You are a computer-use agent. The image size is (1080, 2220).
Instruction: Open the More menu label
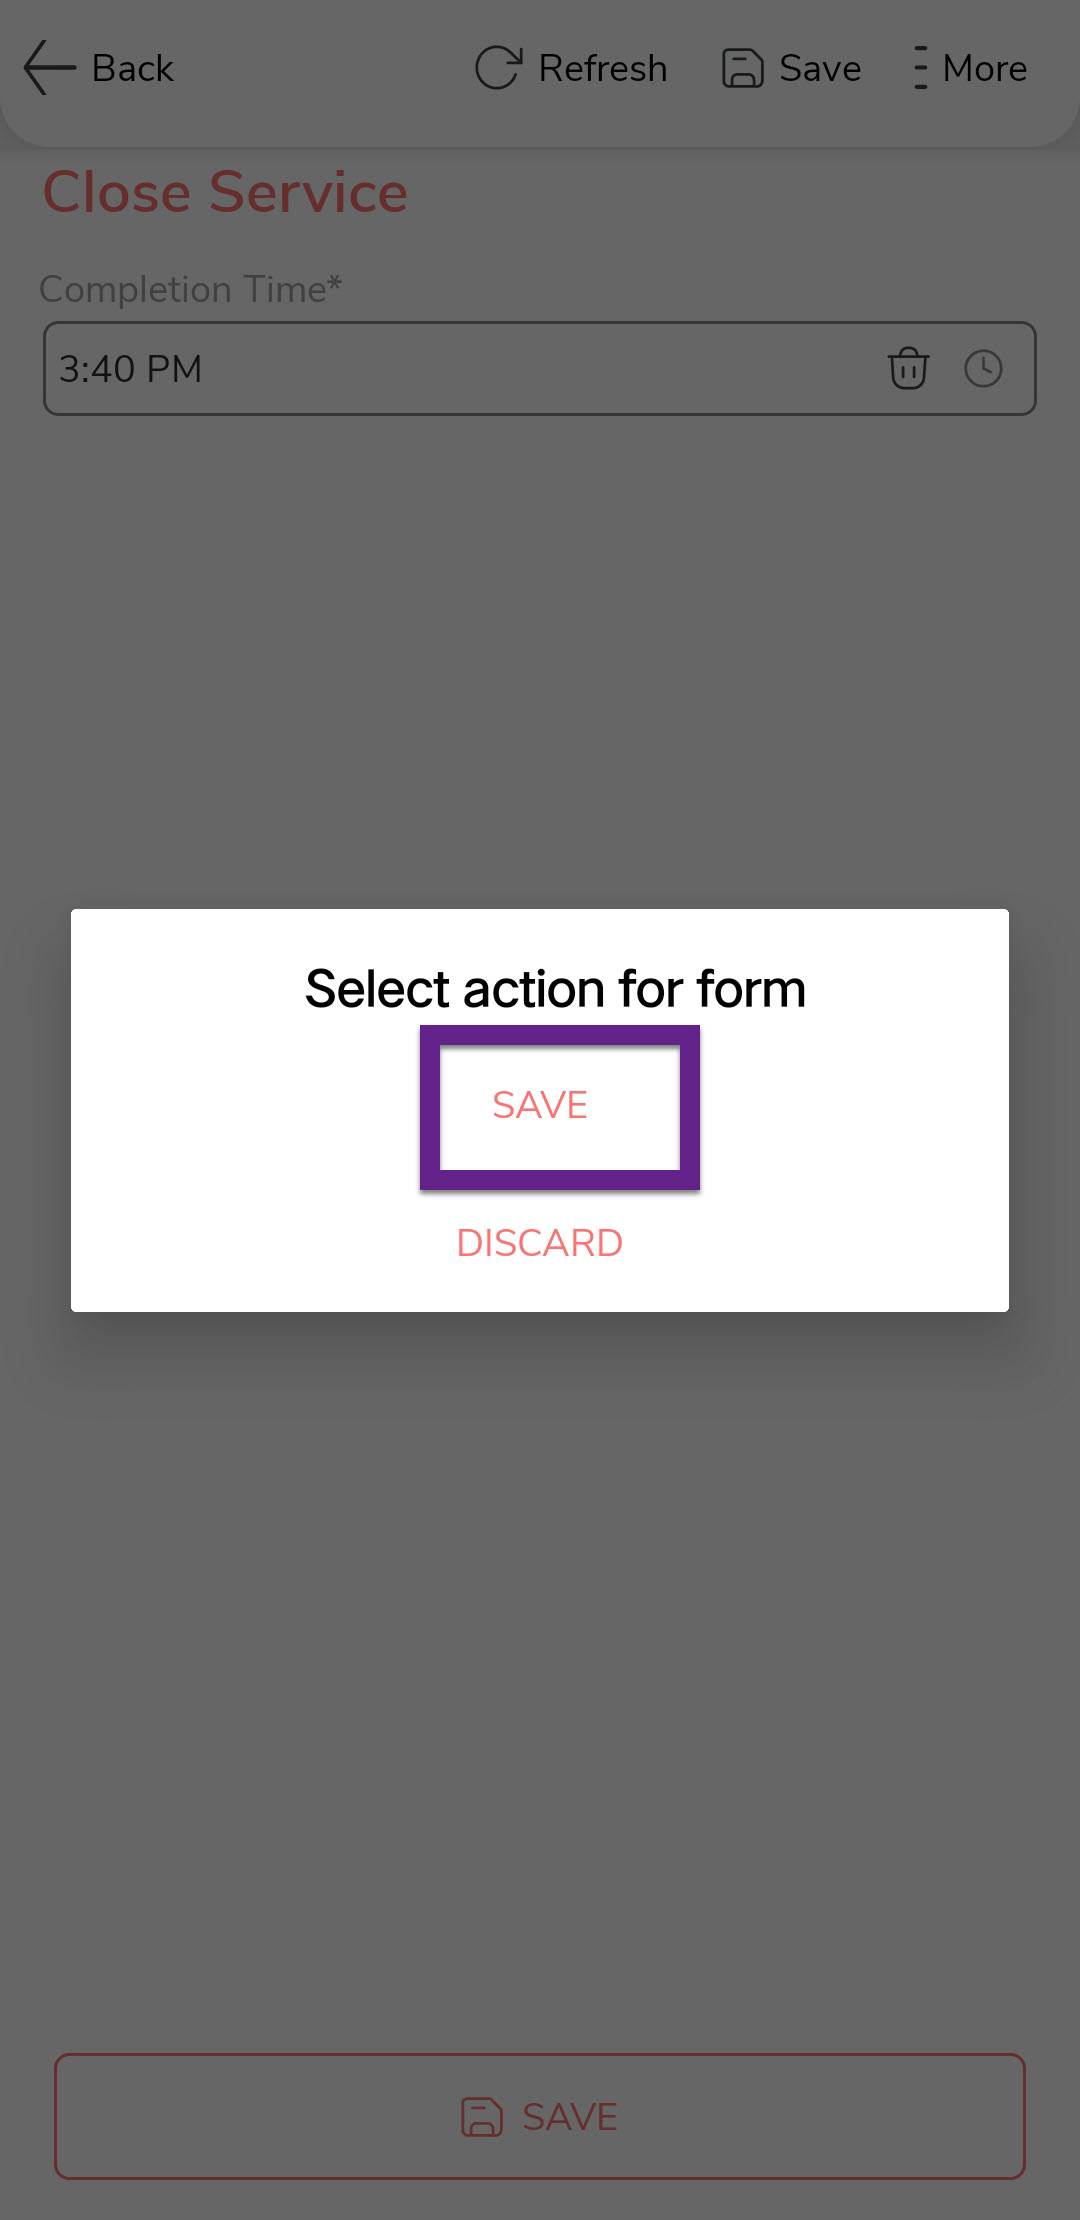984,68
